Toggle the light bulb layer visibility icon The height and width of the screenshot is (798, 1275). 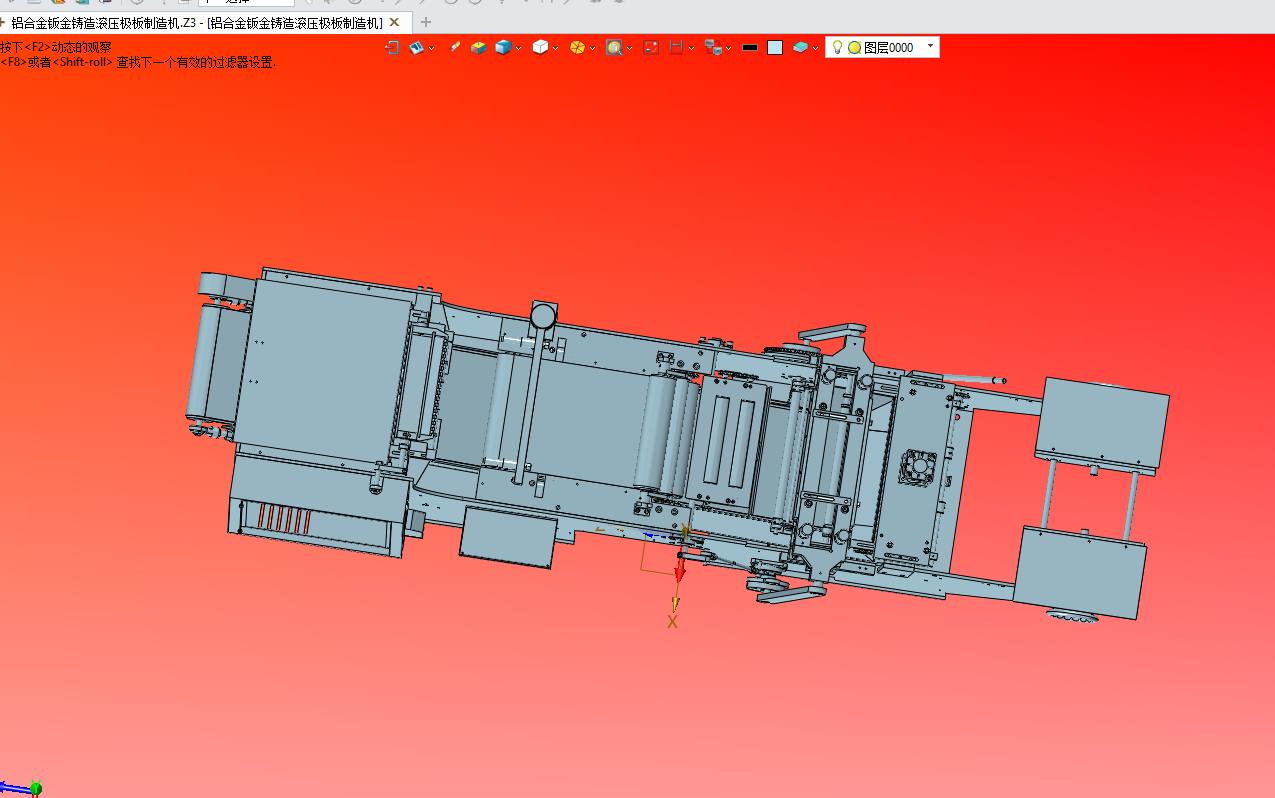click(837, 47)
